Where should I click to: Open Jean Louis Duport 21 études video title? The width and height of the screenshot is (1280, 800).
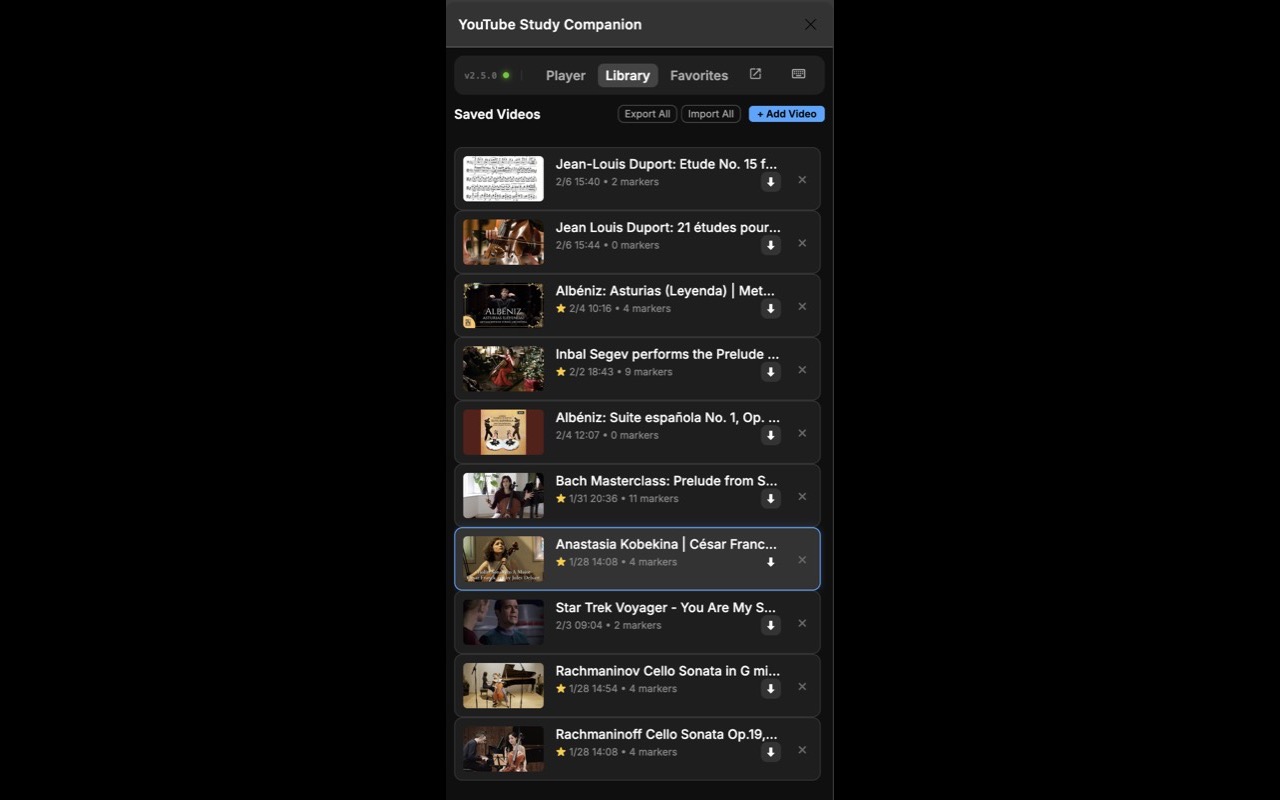coord(667,227)
